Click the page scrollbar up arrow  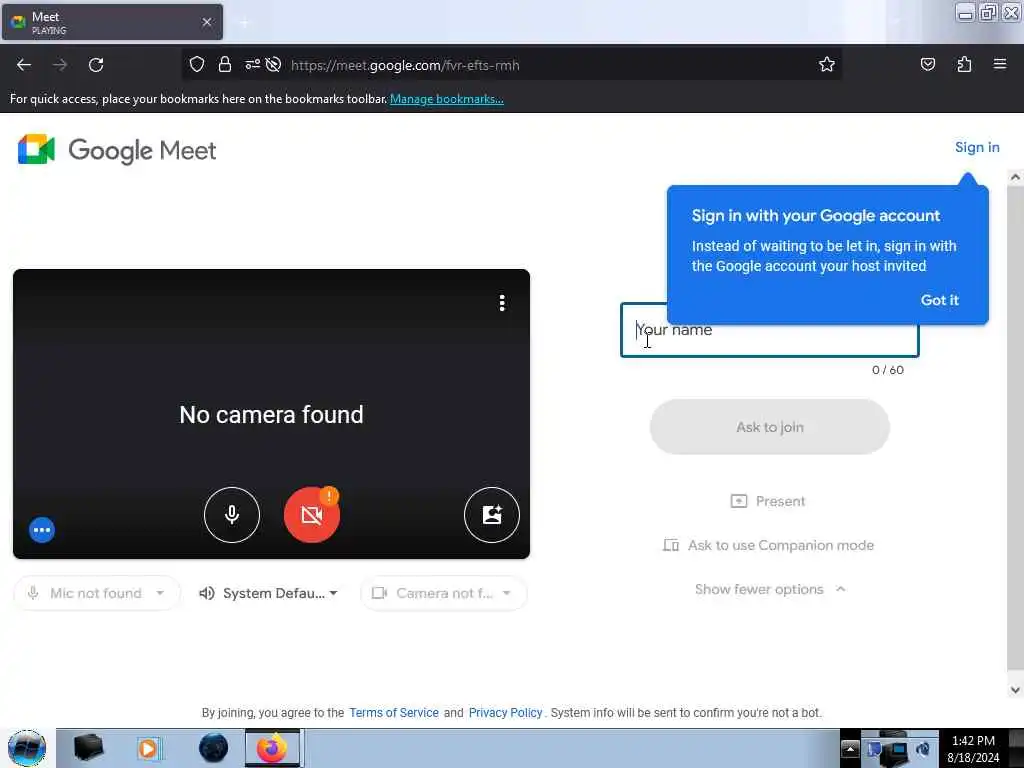pyautogui.click(x=1015, y=176)
